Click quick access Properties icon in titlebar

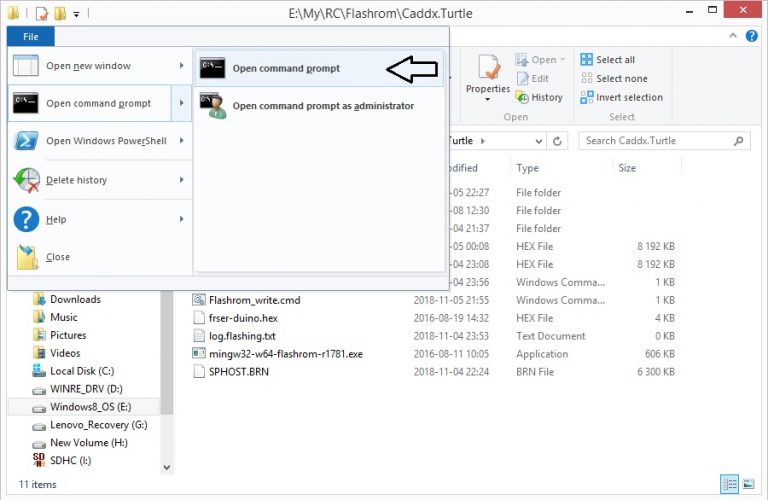pyautogui.click(x=42, y=13)
